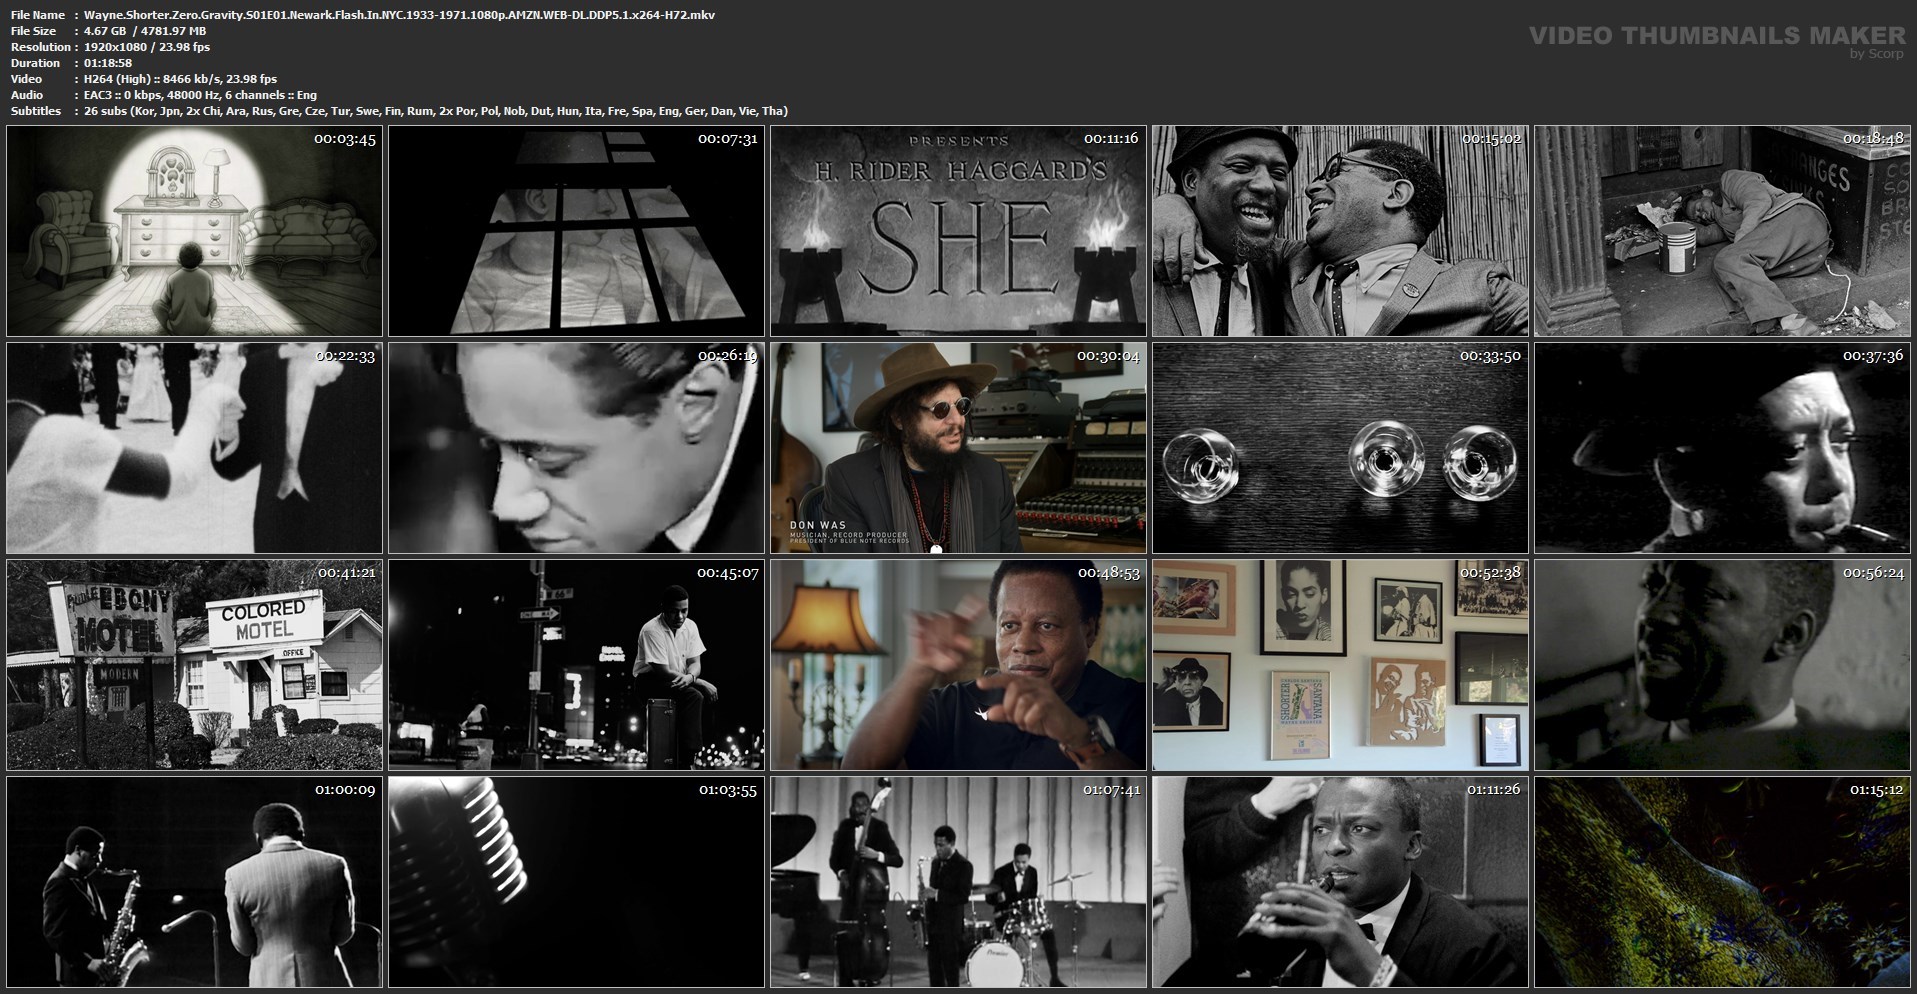
Task: Click the duration value 01:18:58
Action: [x=108, y=63]
